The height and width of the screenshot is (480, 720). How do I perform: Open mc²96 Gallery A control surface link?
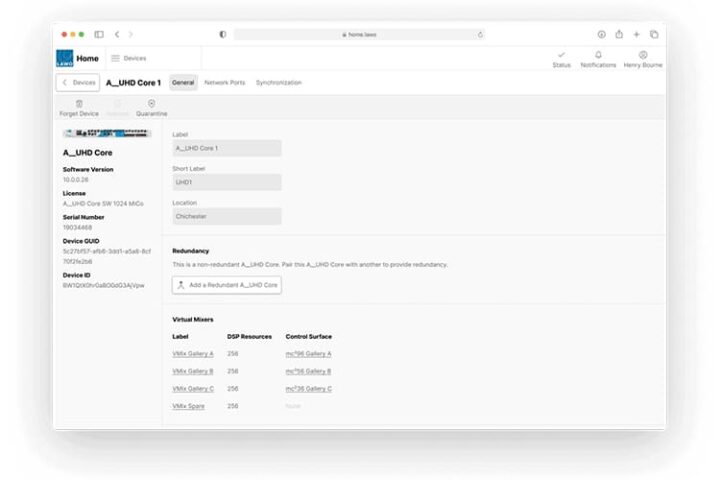pyautogui.click(x=309, y=354)
